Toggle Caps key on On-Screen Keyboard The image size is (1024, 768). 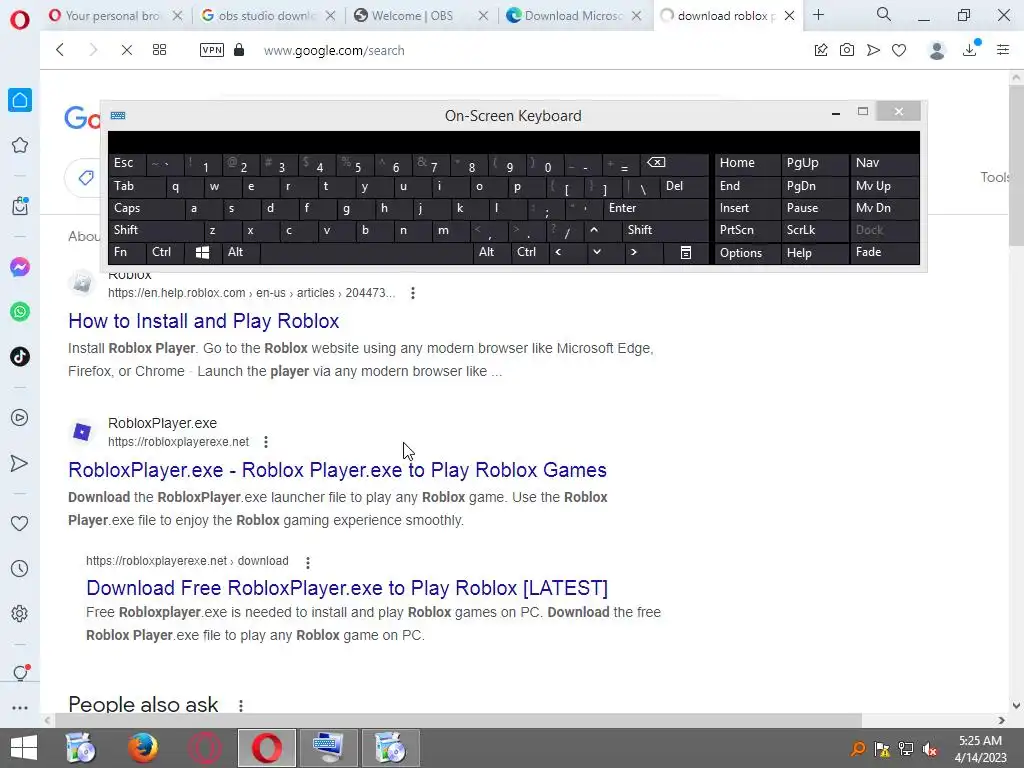[x=146, y=208]
